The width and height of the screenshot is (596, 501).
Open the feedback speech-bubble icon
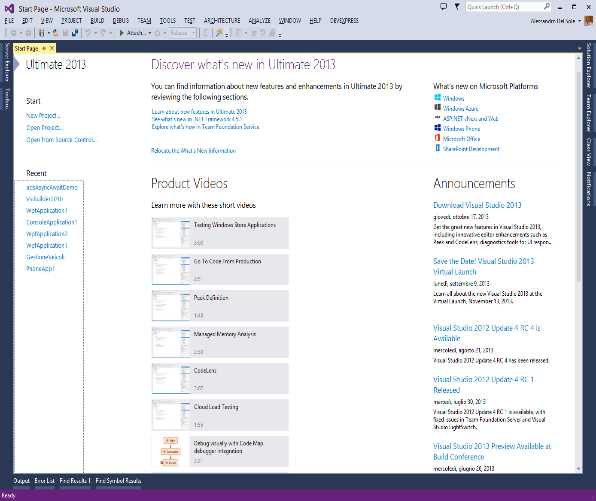click(x=443, y=7)
